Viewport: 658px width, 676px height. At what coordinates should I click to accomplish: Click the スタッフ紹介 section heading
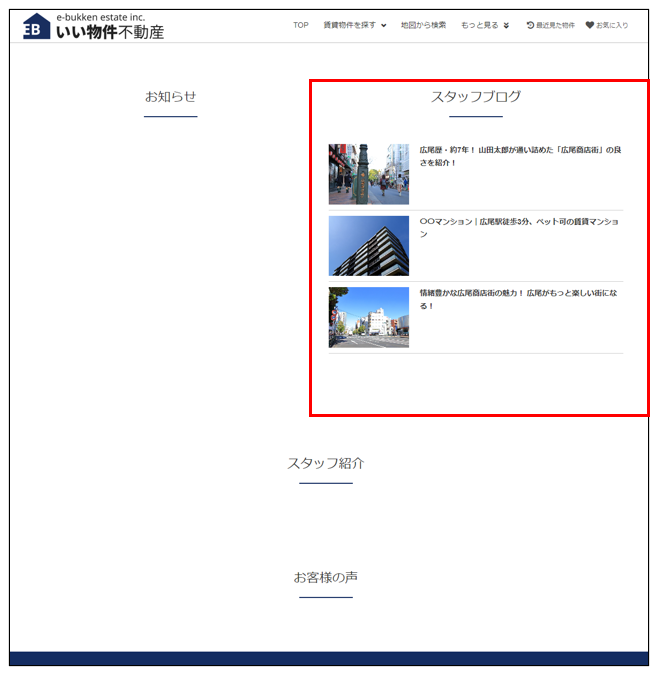[326, 463]
